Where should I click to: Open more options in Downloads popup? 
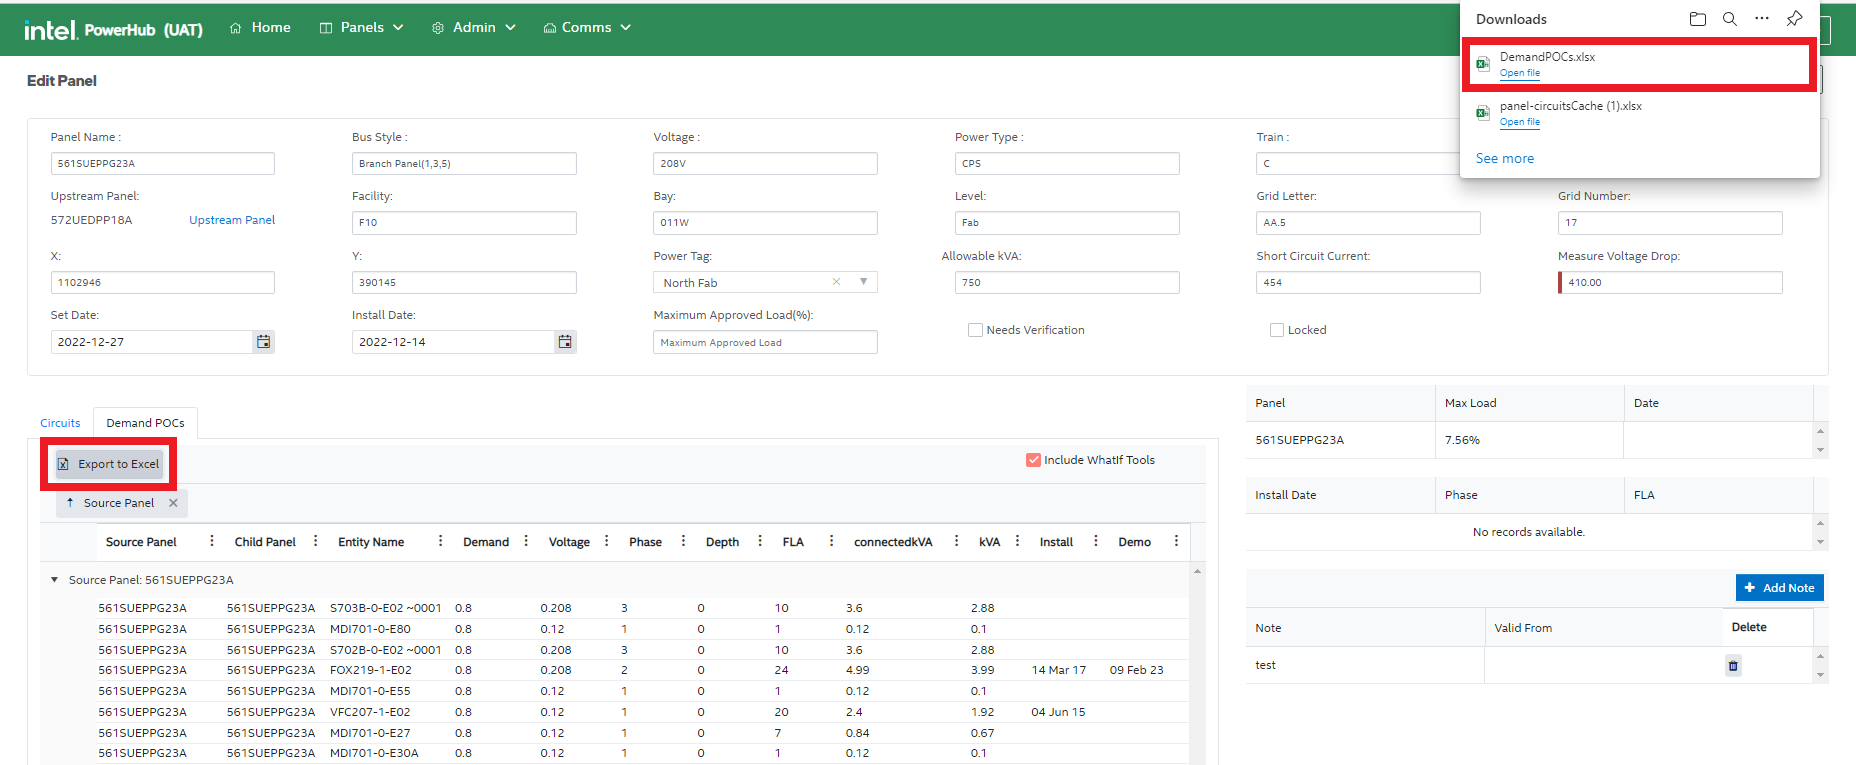point(1762,19)
